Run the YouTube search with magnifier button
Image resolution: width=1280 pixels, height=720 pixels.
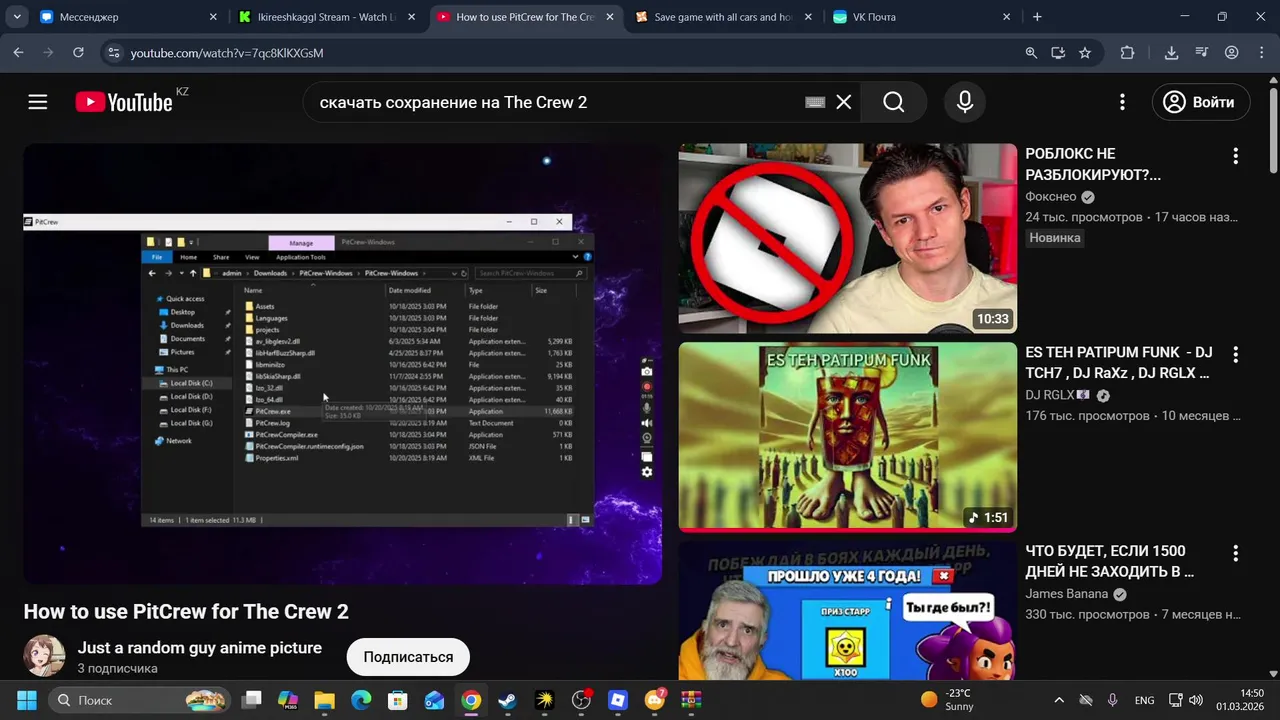(x=894, y=102)
